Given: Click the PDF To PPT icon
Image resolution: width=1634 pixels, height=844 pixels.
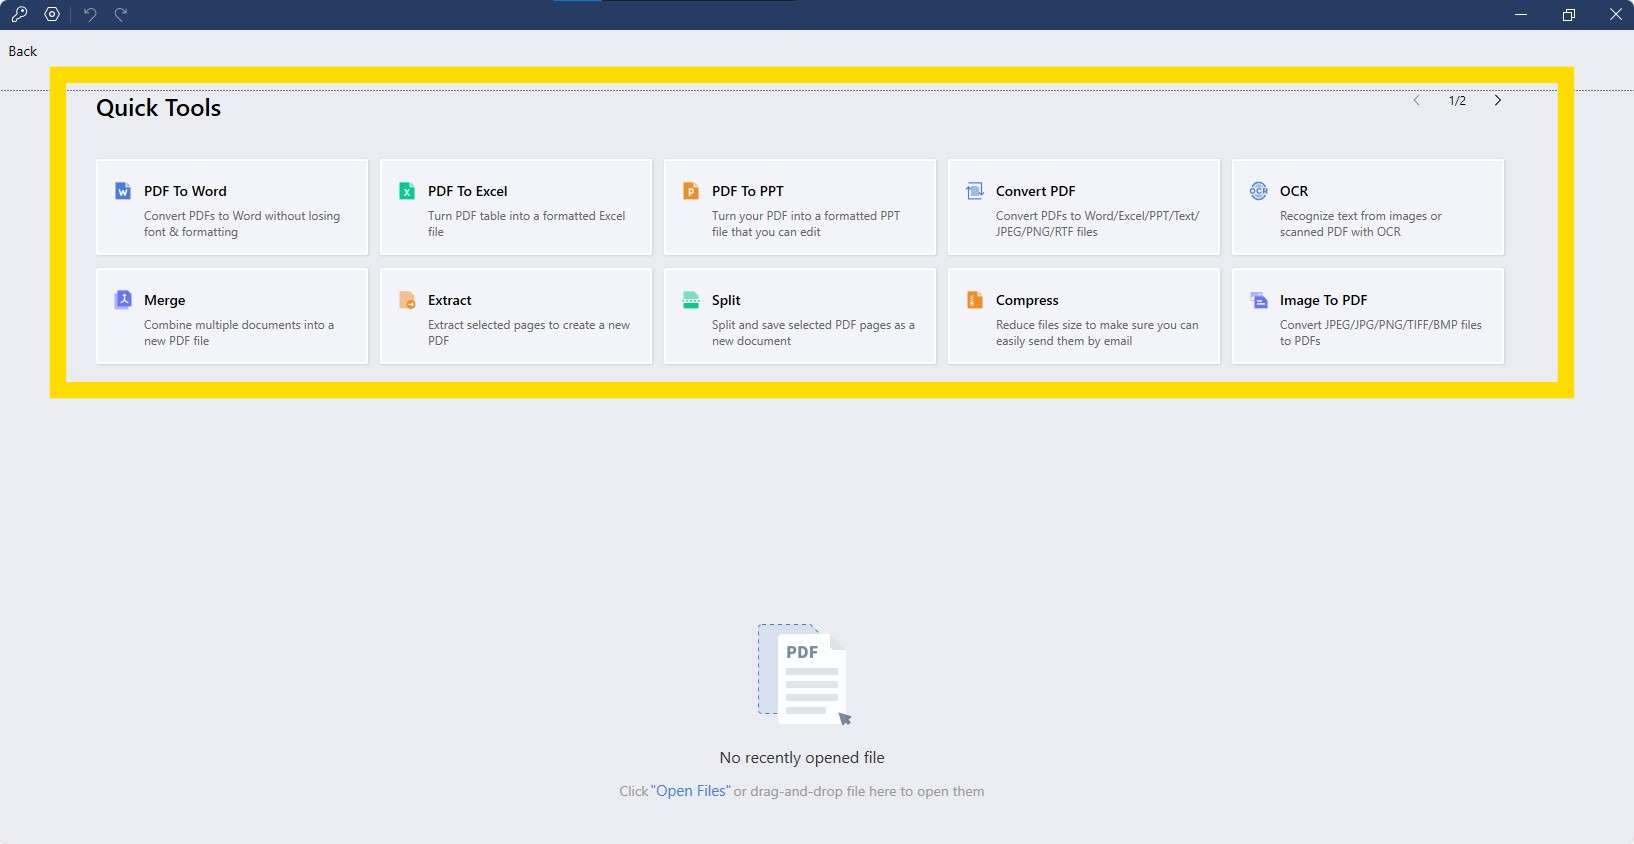Looking at the screenshot, I should pyautogui.click(x=691, y=191).
